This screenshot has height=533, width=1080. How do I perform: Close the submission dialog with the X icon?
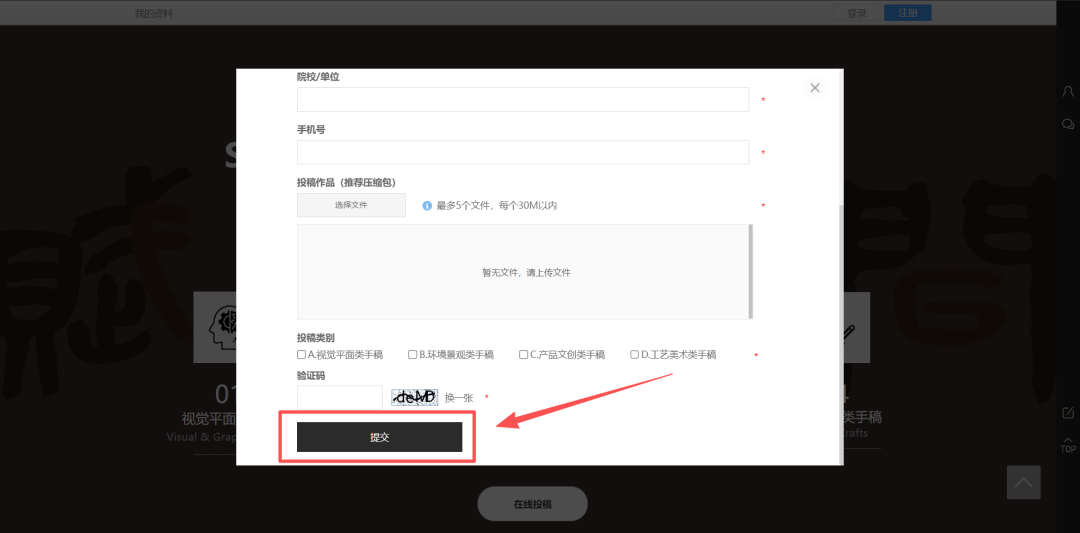click(815, 88)
